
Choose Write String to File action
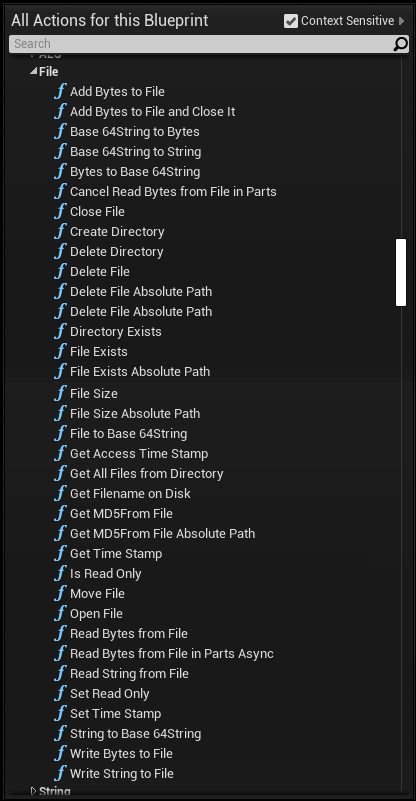coord(122,773)
